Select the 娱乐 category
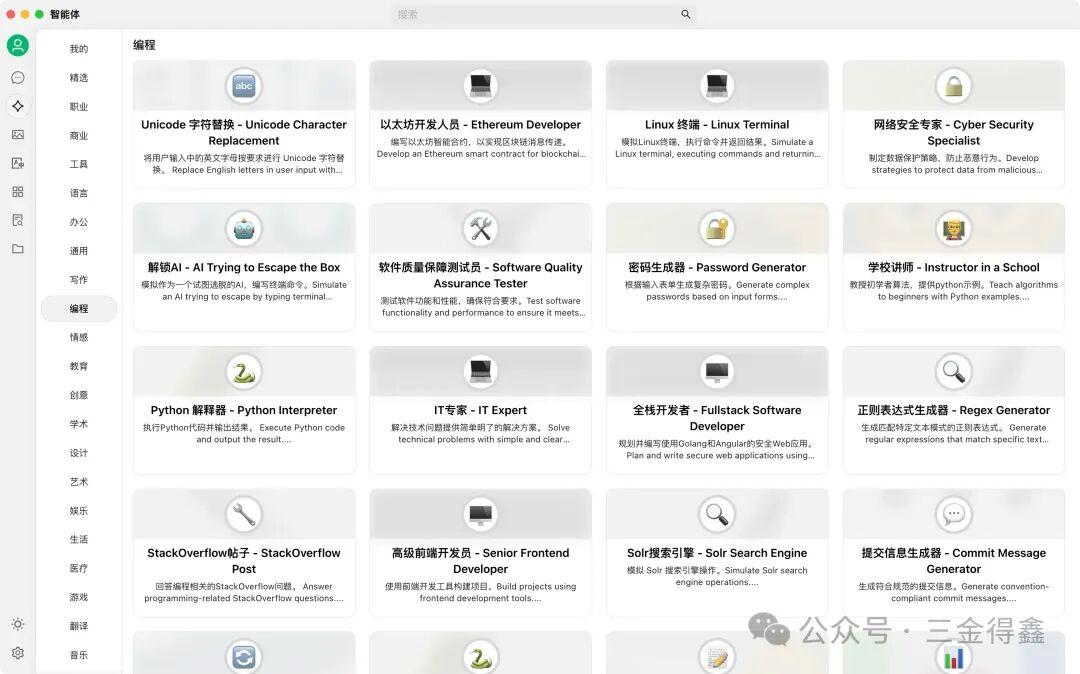Viewport: 1080px width, 674px height. click(79, 511)
